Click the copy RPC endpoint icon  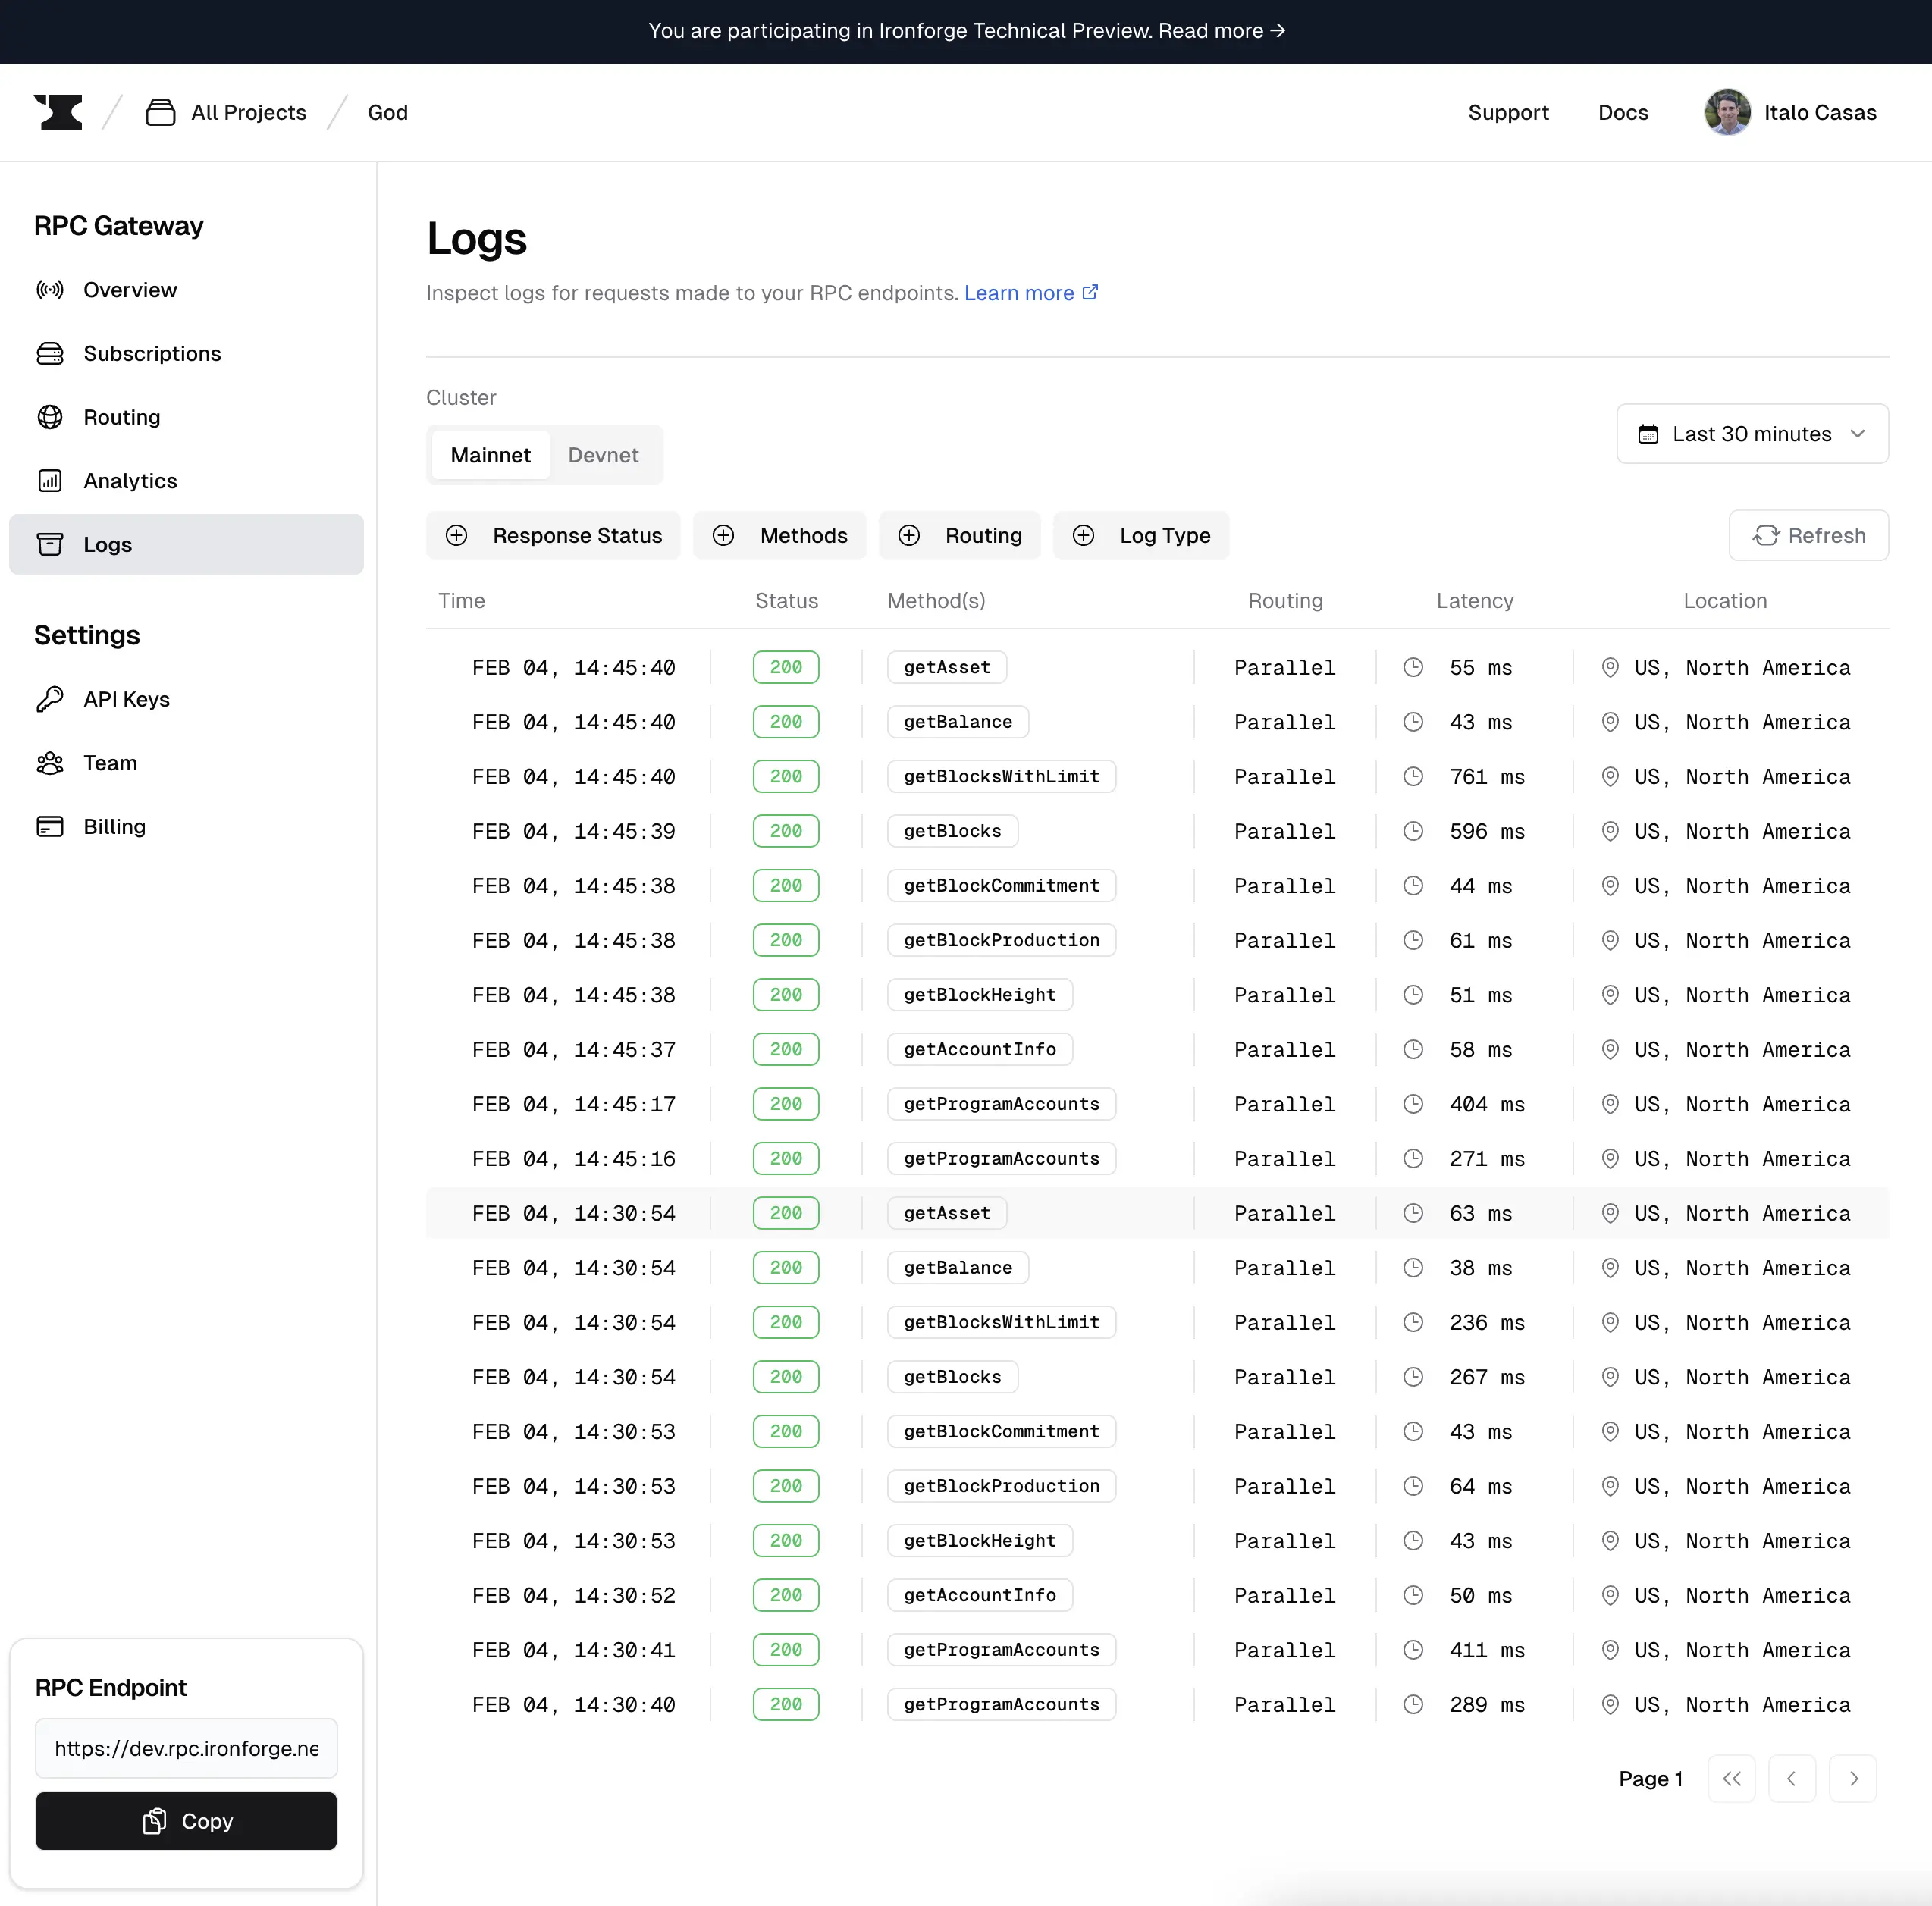155,1820
